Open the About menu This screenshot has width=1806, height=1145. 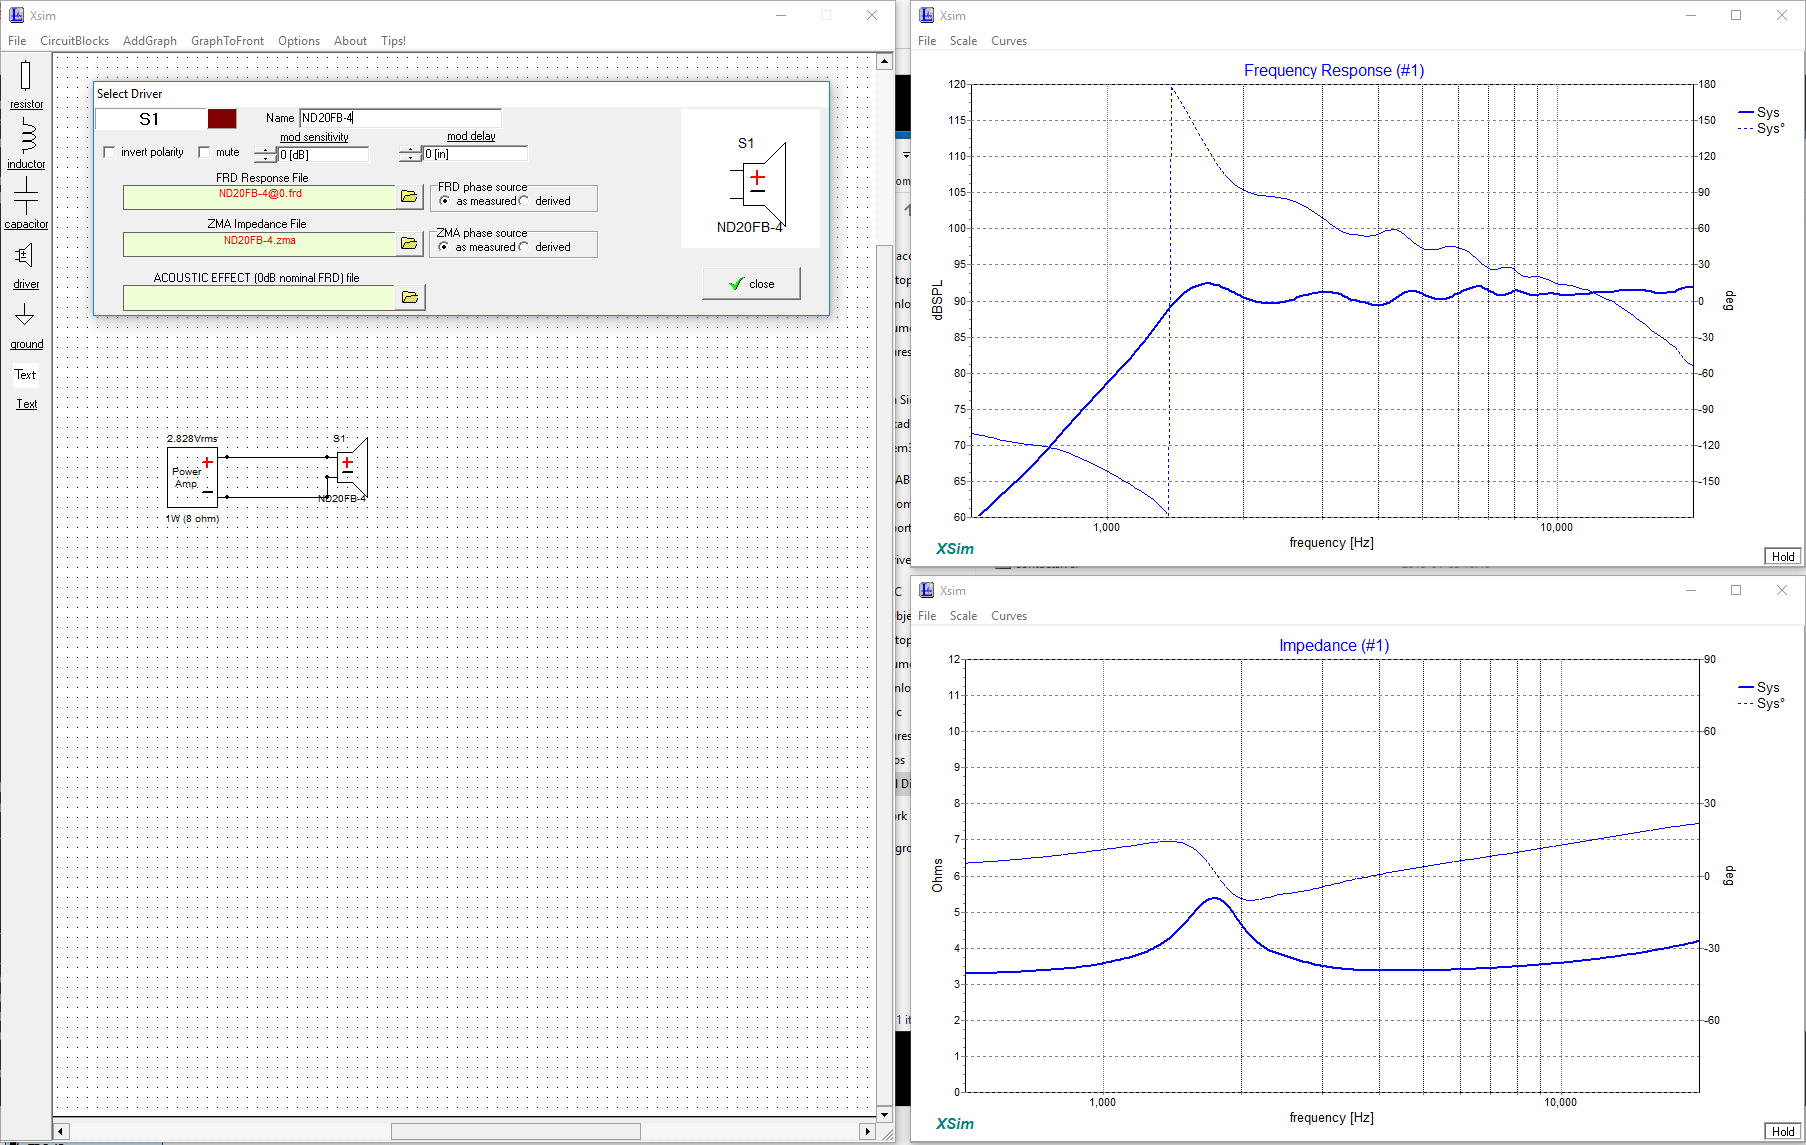coord(350,41)
